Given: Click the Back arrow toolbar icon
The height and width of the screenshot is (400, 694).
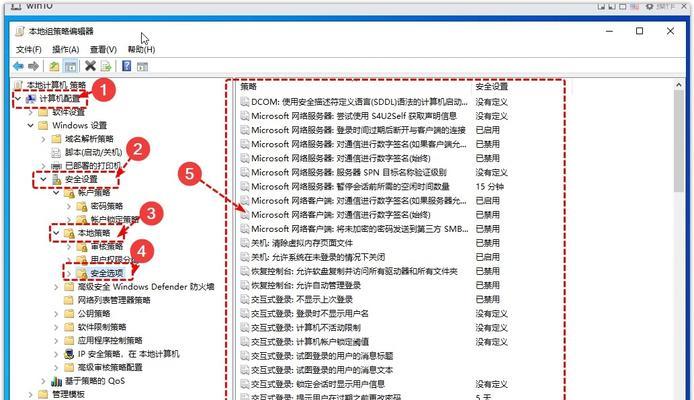Looking at the screenshot, I should 18,66.
